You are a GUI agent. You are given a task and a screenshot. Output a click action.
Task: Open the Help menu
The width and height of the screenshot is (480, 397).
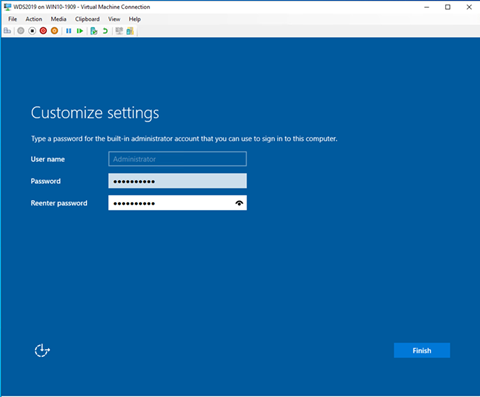[x=135, y=19]
